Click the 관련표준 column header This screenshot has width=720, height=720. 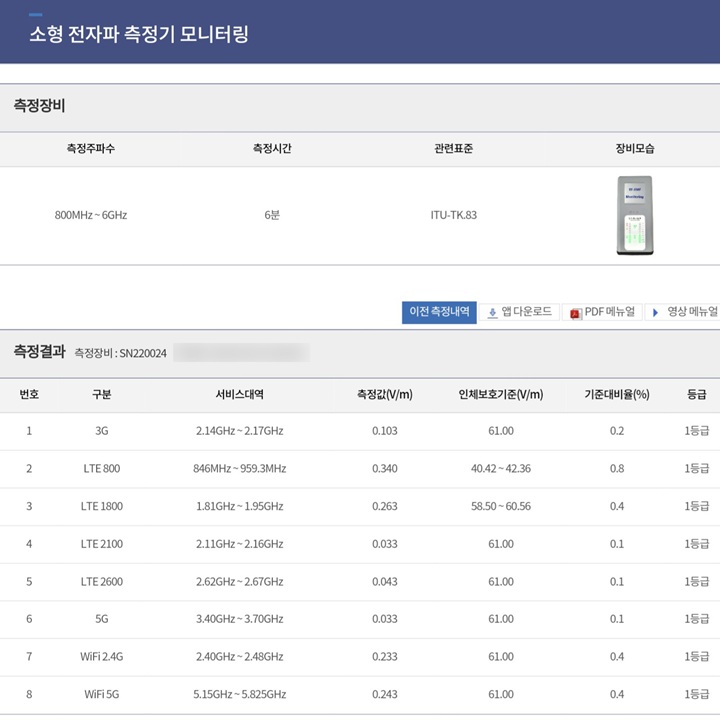453,148
